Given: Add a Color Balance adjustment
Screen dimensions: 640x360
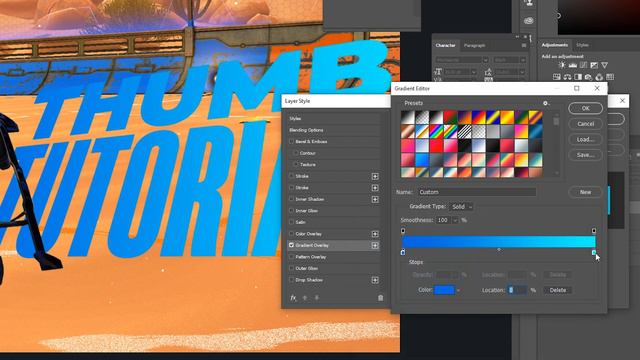Looking at the screenshot, I should (567, 77).
